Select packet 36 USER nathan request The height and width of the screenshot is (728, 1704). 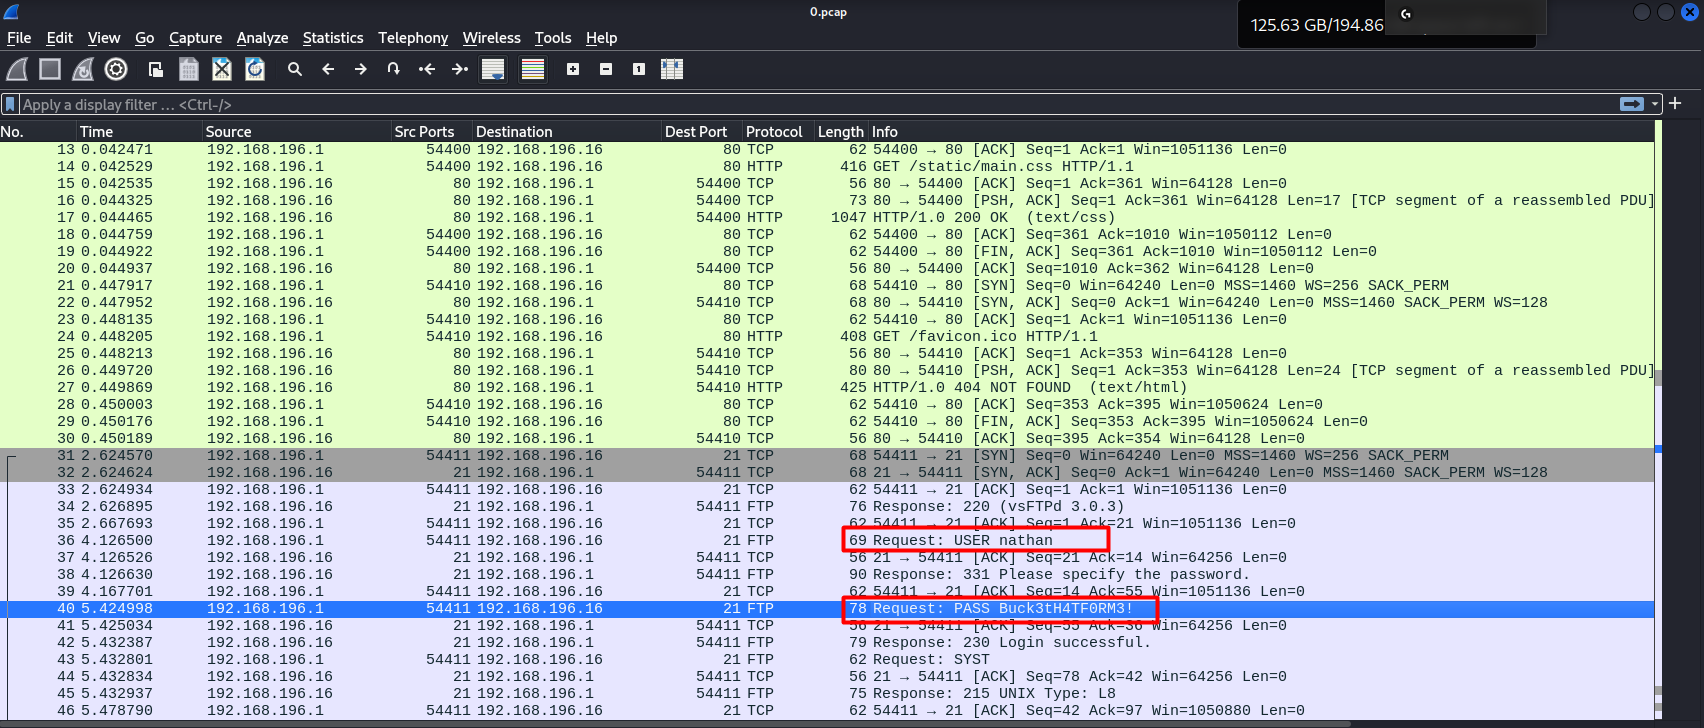pos(827,540)
